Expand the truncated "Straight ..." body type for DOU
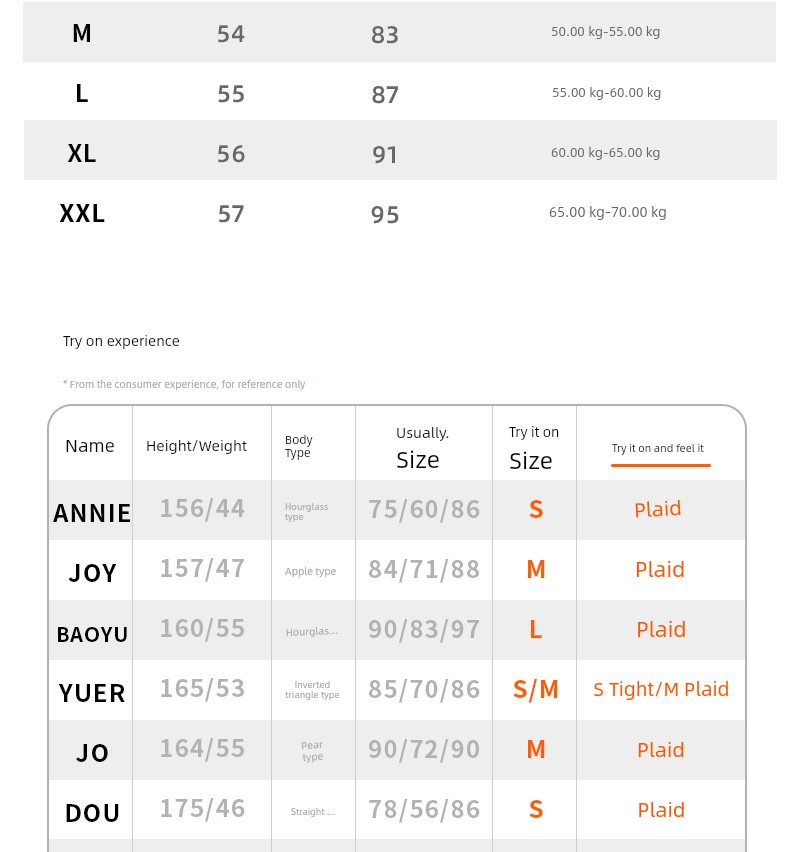The height and width of the screenshot is (852, 790). (313, 812)
